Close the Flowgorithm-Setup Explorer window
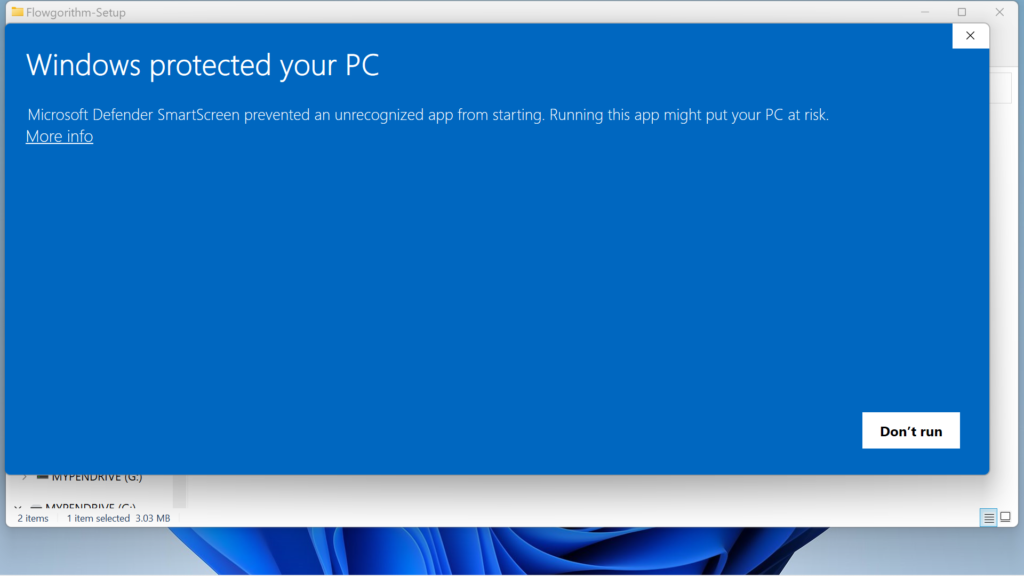1024x576 pixels. 999,12
